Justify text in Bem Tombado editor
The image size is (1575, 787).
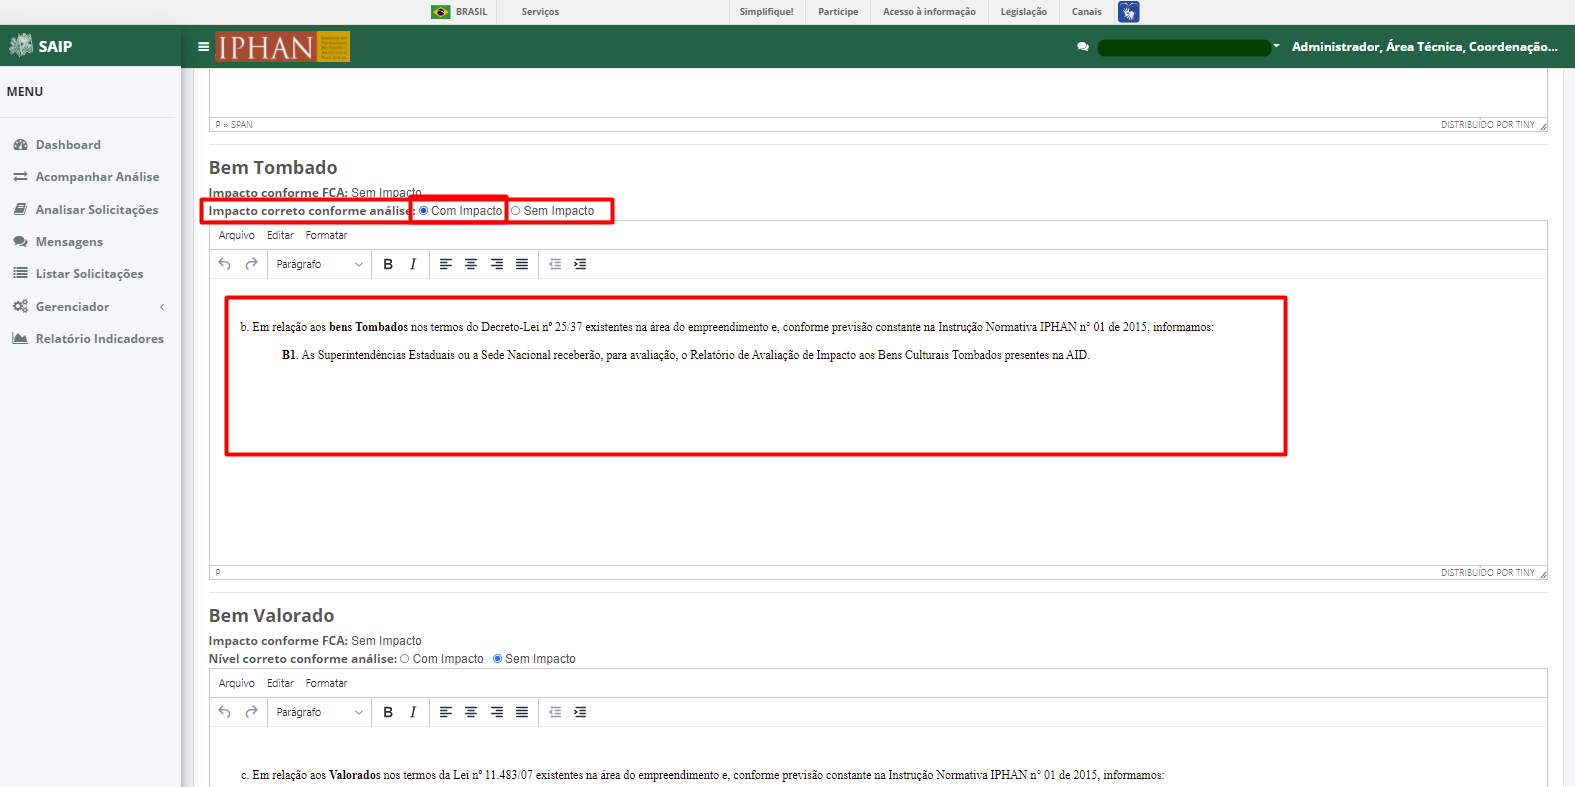(x=522, y=264)
